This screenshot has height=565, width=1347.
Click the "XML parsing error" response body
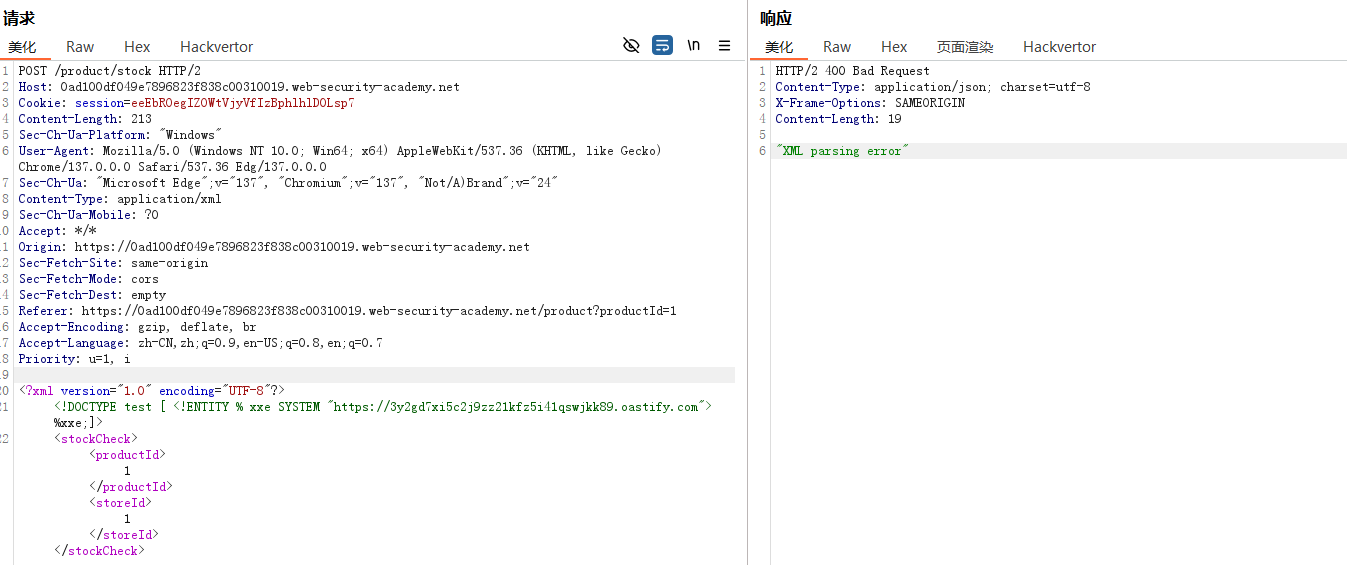point(842,151)
